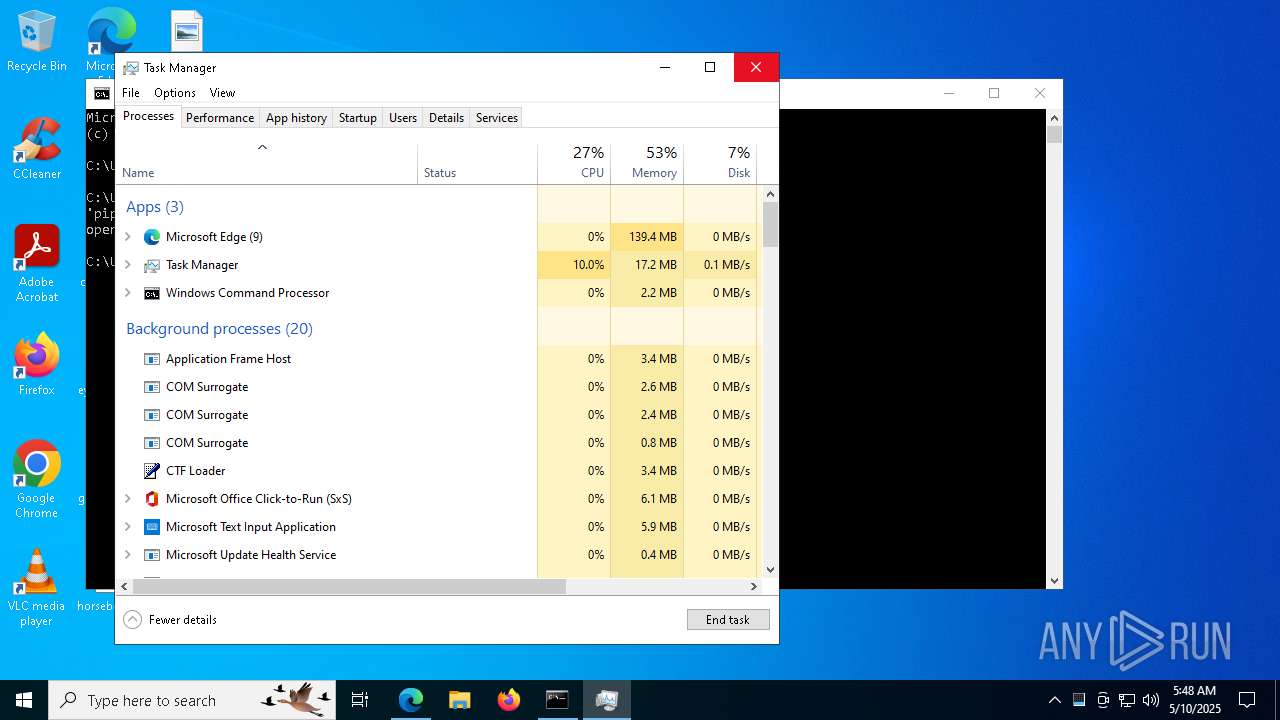Open File Explorer from taskbar
Screen dimensions: 1280x720
click(x=459, y=700)
